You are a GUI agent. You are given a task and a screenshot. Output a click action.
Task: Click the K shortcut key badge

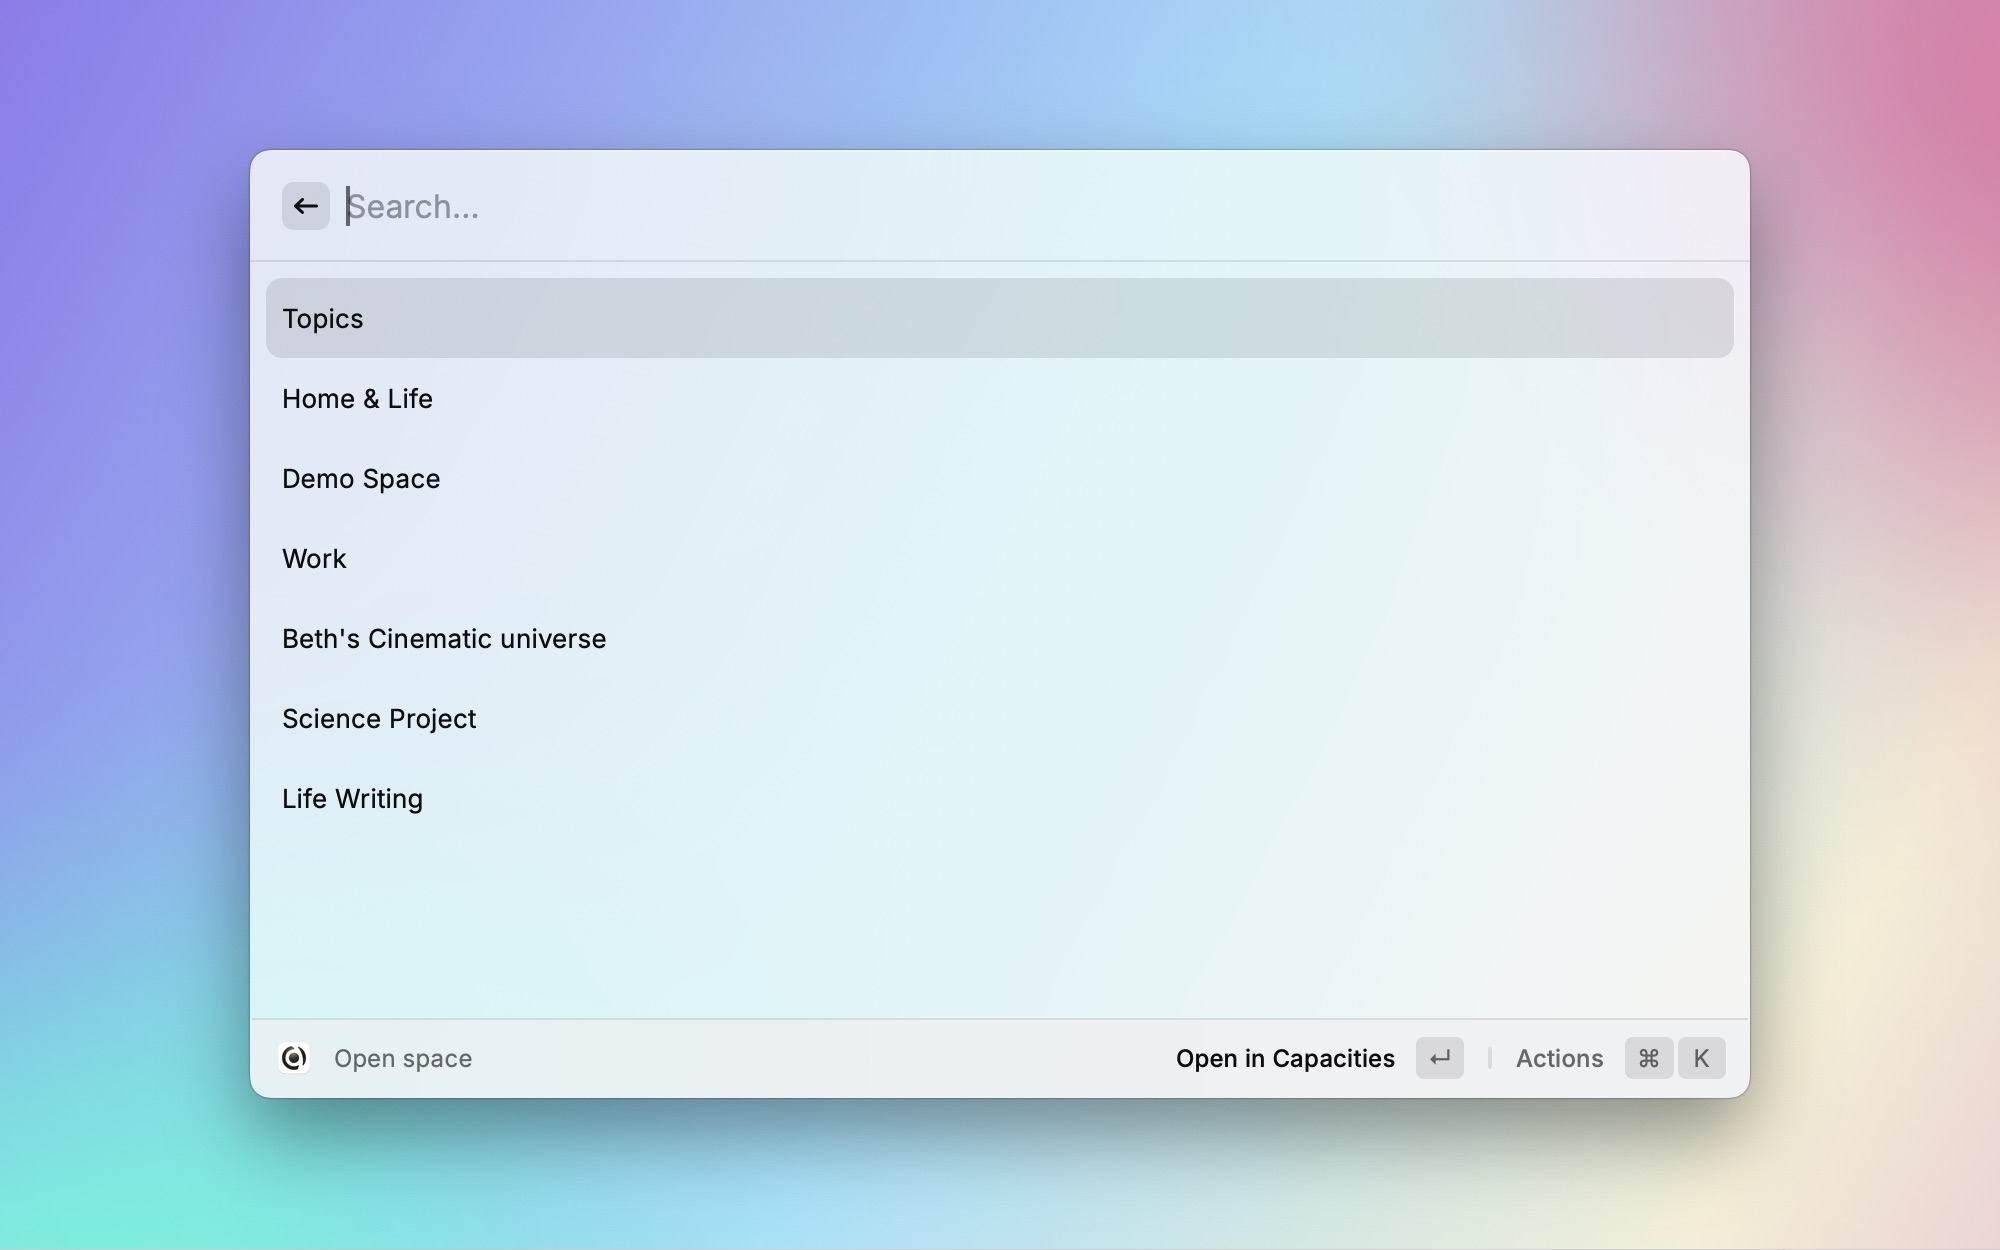point(1701,1058)
